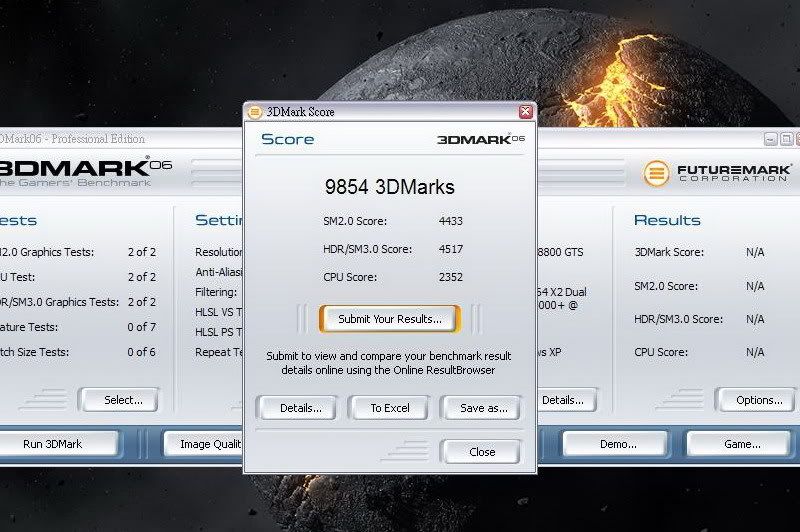
Task: Click the Online ResultBrowser description text
Action: point(389,363)
